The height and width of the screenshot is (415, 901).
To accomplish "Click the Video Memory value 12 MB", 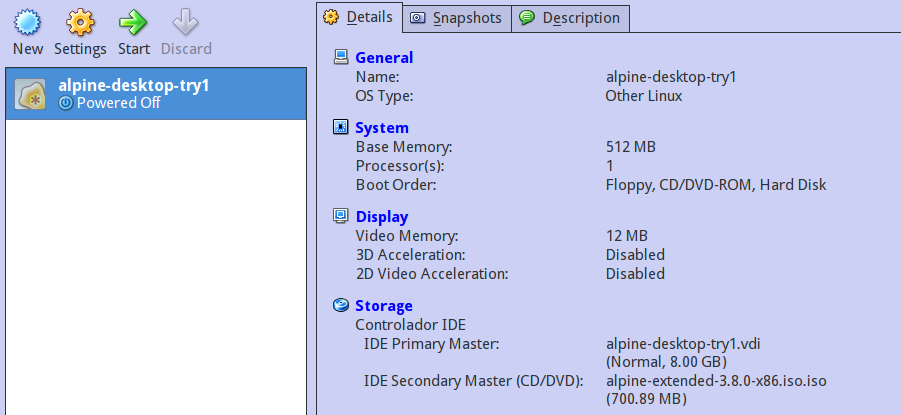I will [x=627, y=236].
